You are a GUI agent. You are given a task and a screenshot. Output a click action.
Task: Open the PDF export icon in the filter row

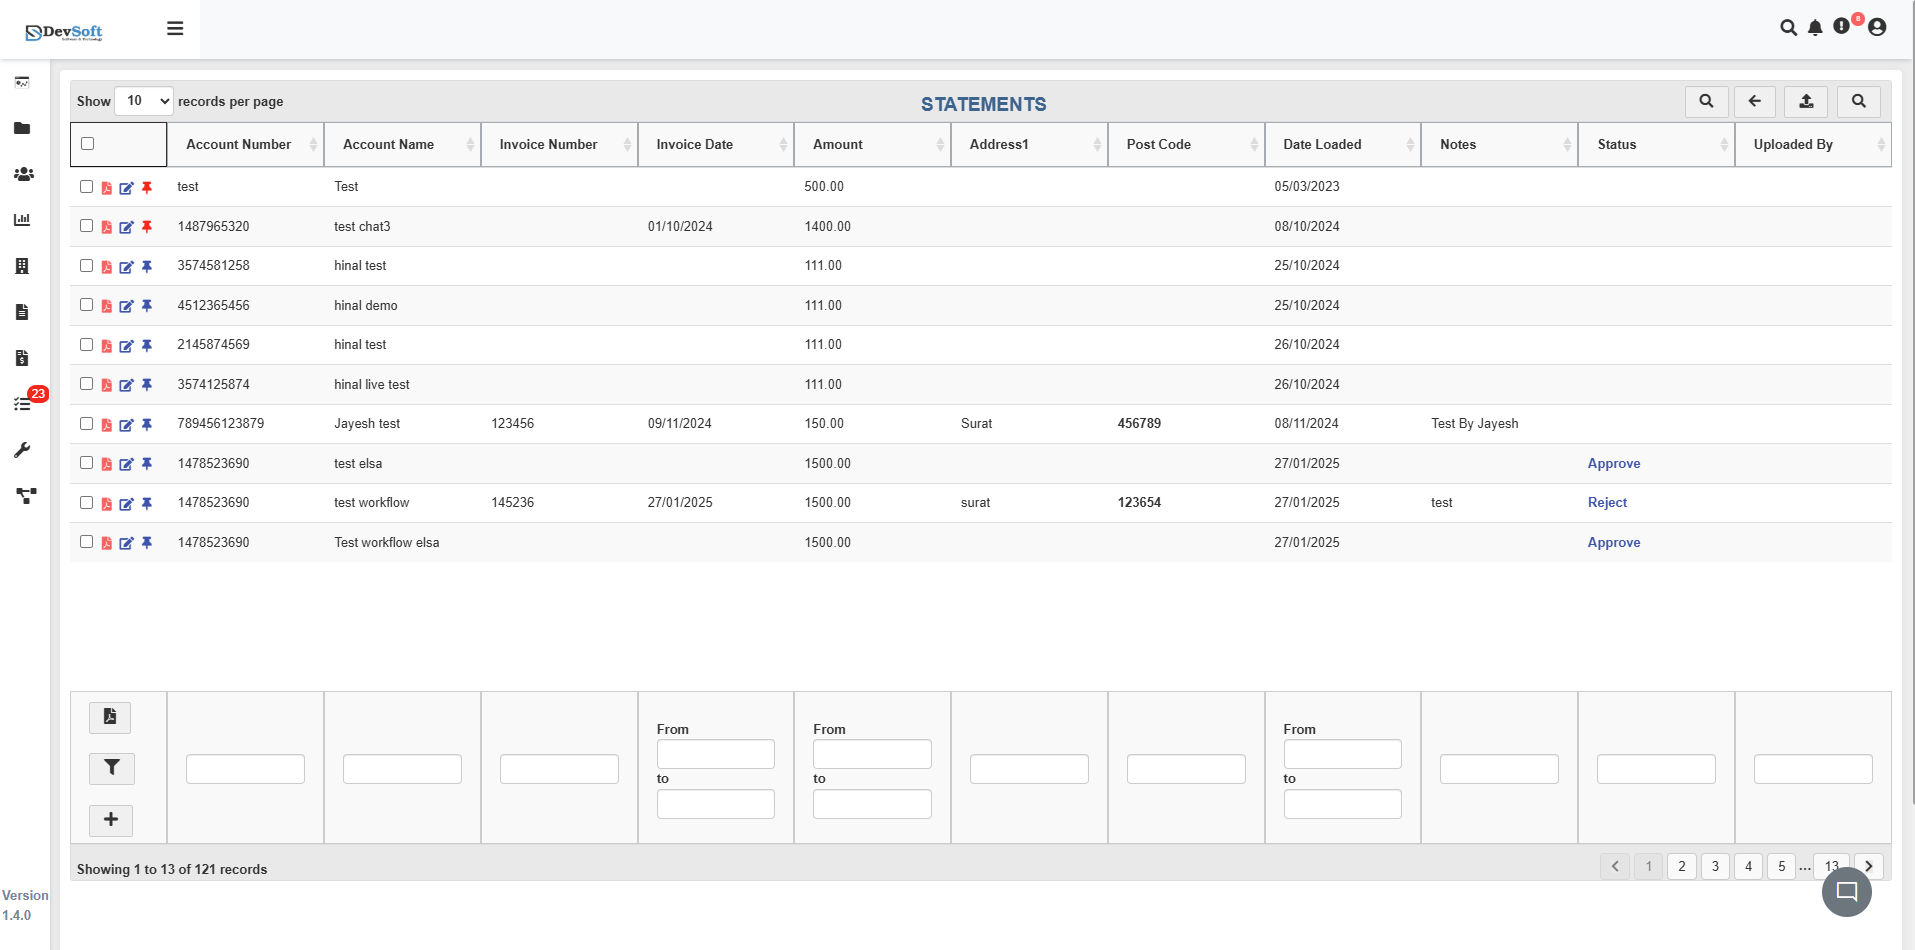[110, 717]
